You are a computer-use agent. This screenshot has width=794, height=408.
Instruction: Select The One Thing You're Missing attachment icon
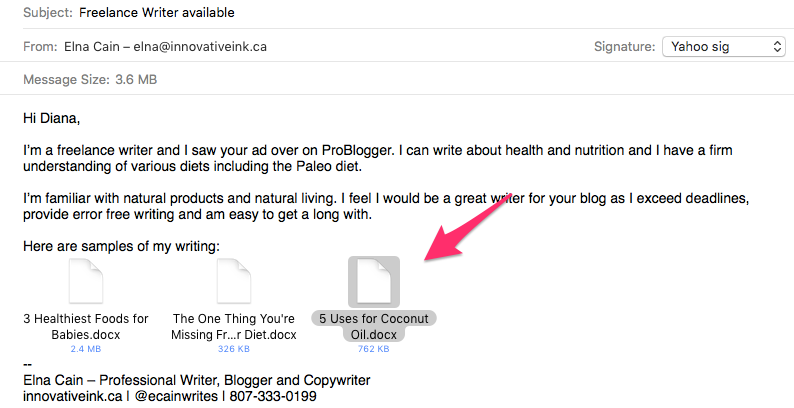tap(234, 282)
